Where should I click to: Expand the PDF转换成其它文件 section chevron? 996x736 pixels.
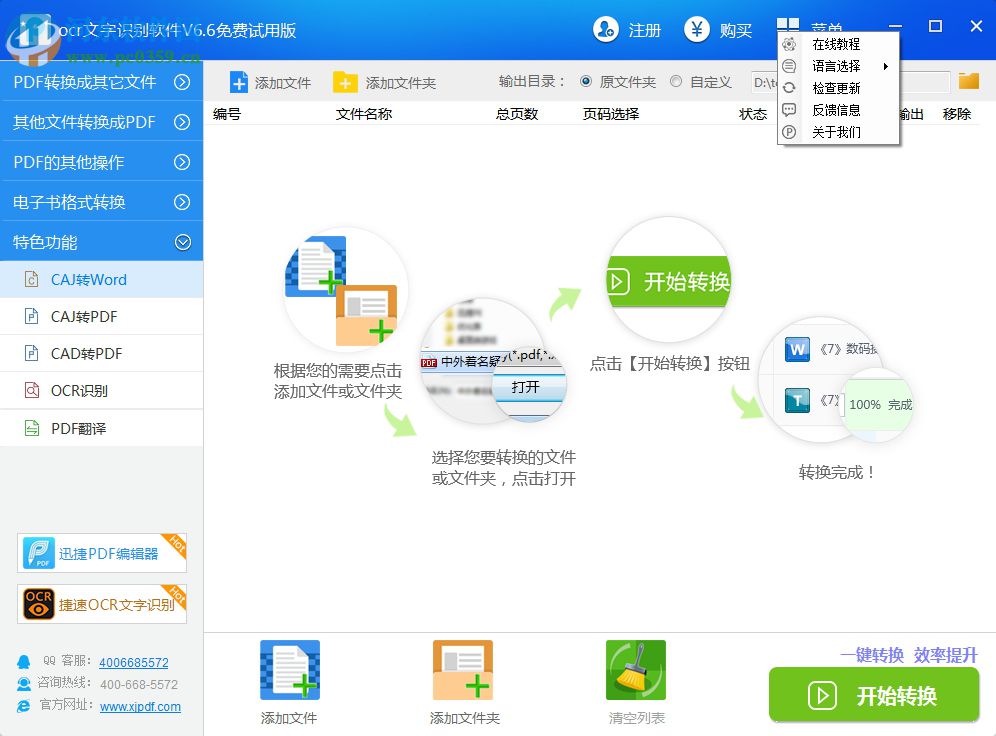(x=182, y=82)
